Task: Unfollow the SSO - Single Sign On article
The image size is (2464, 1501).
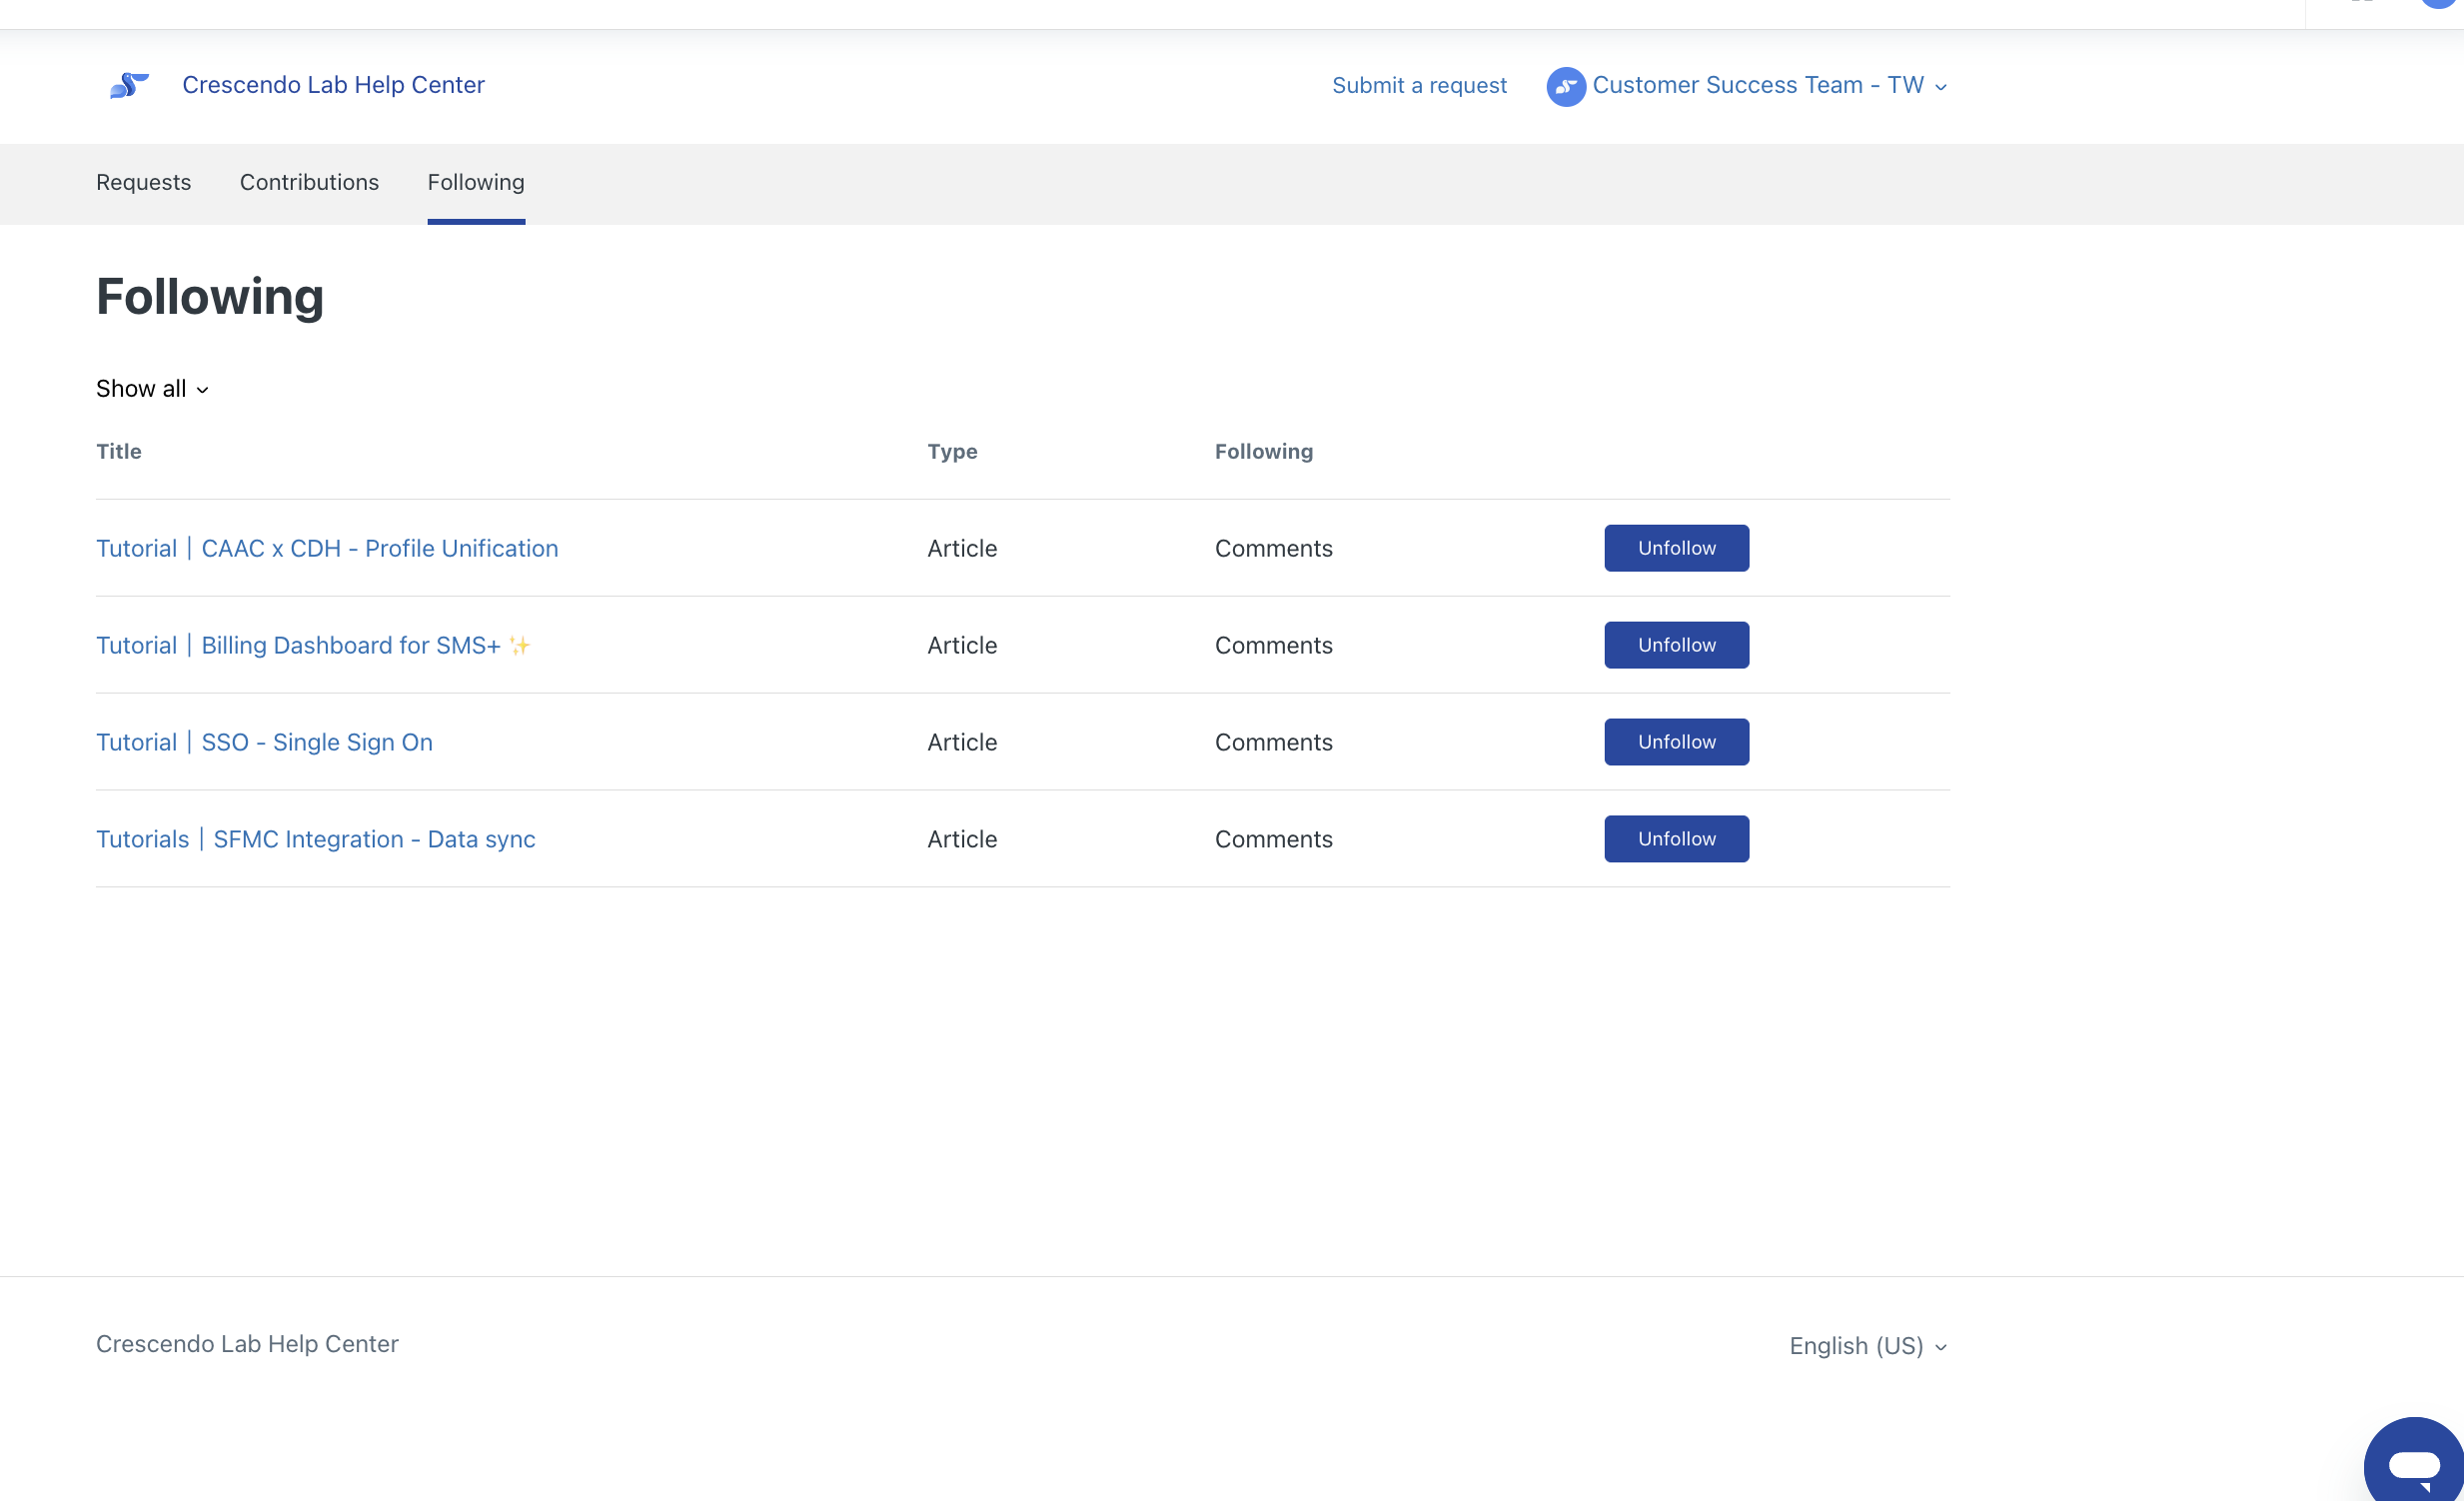Action: point(1676,742)
